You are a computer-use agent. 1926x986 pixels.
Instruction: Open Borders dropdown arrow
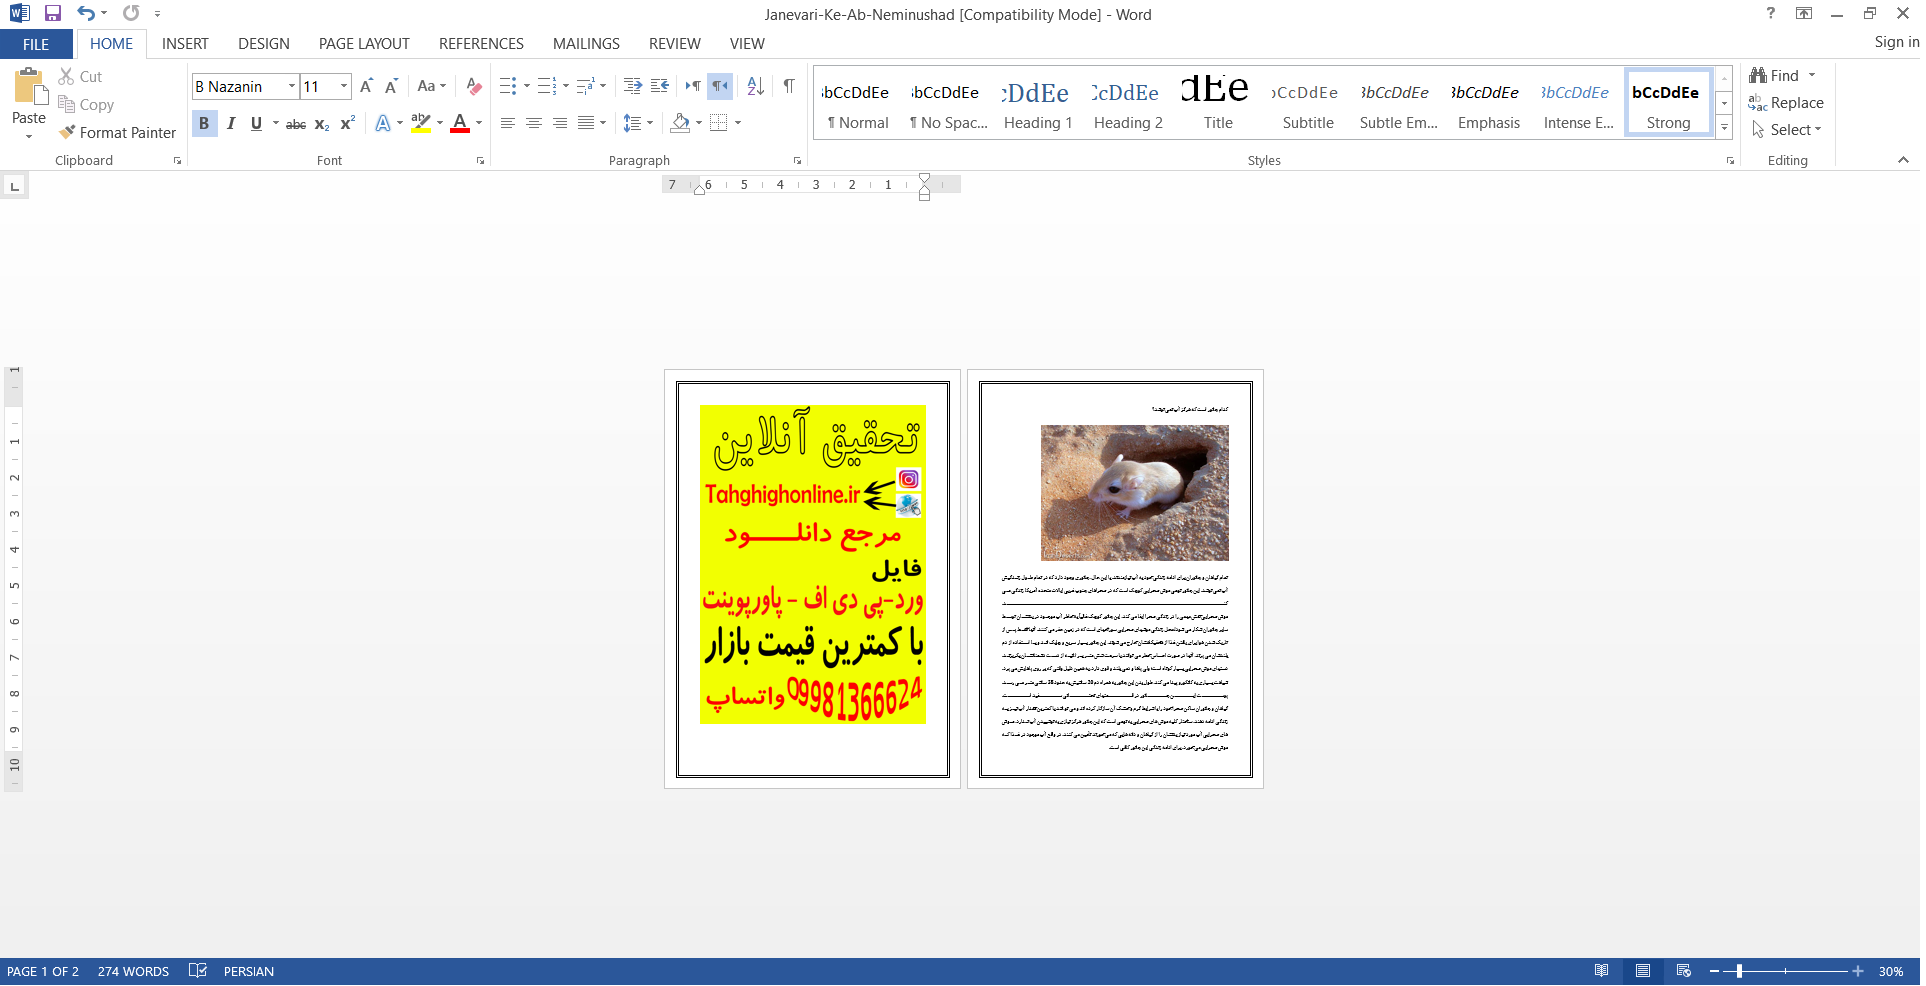click(x=738, y=123)
